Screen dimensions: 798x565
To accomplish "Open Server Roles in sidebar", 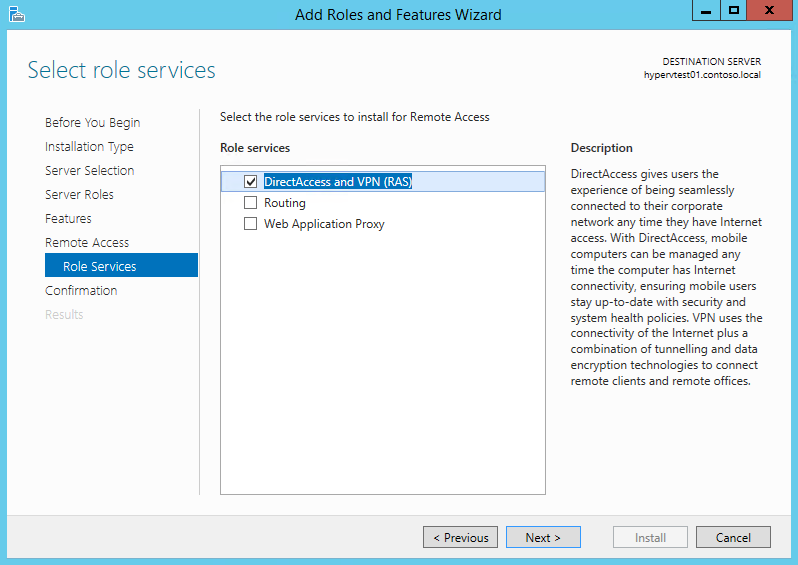I will click(x=79, y=194).
